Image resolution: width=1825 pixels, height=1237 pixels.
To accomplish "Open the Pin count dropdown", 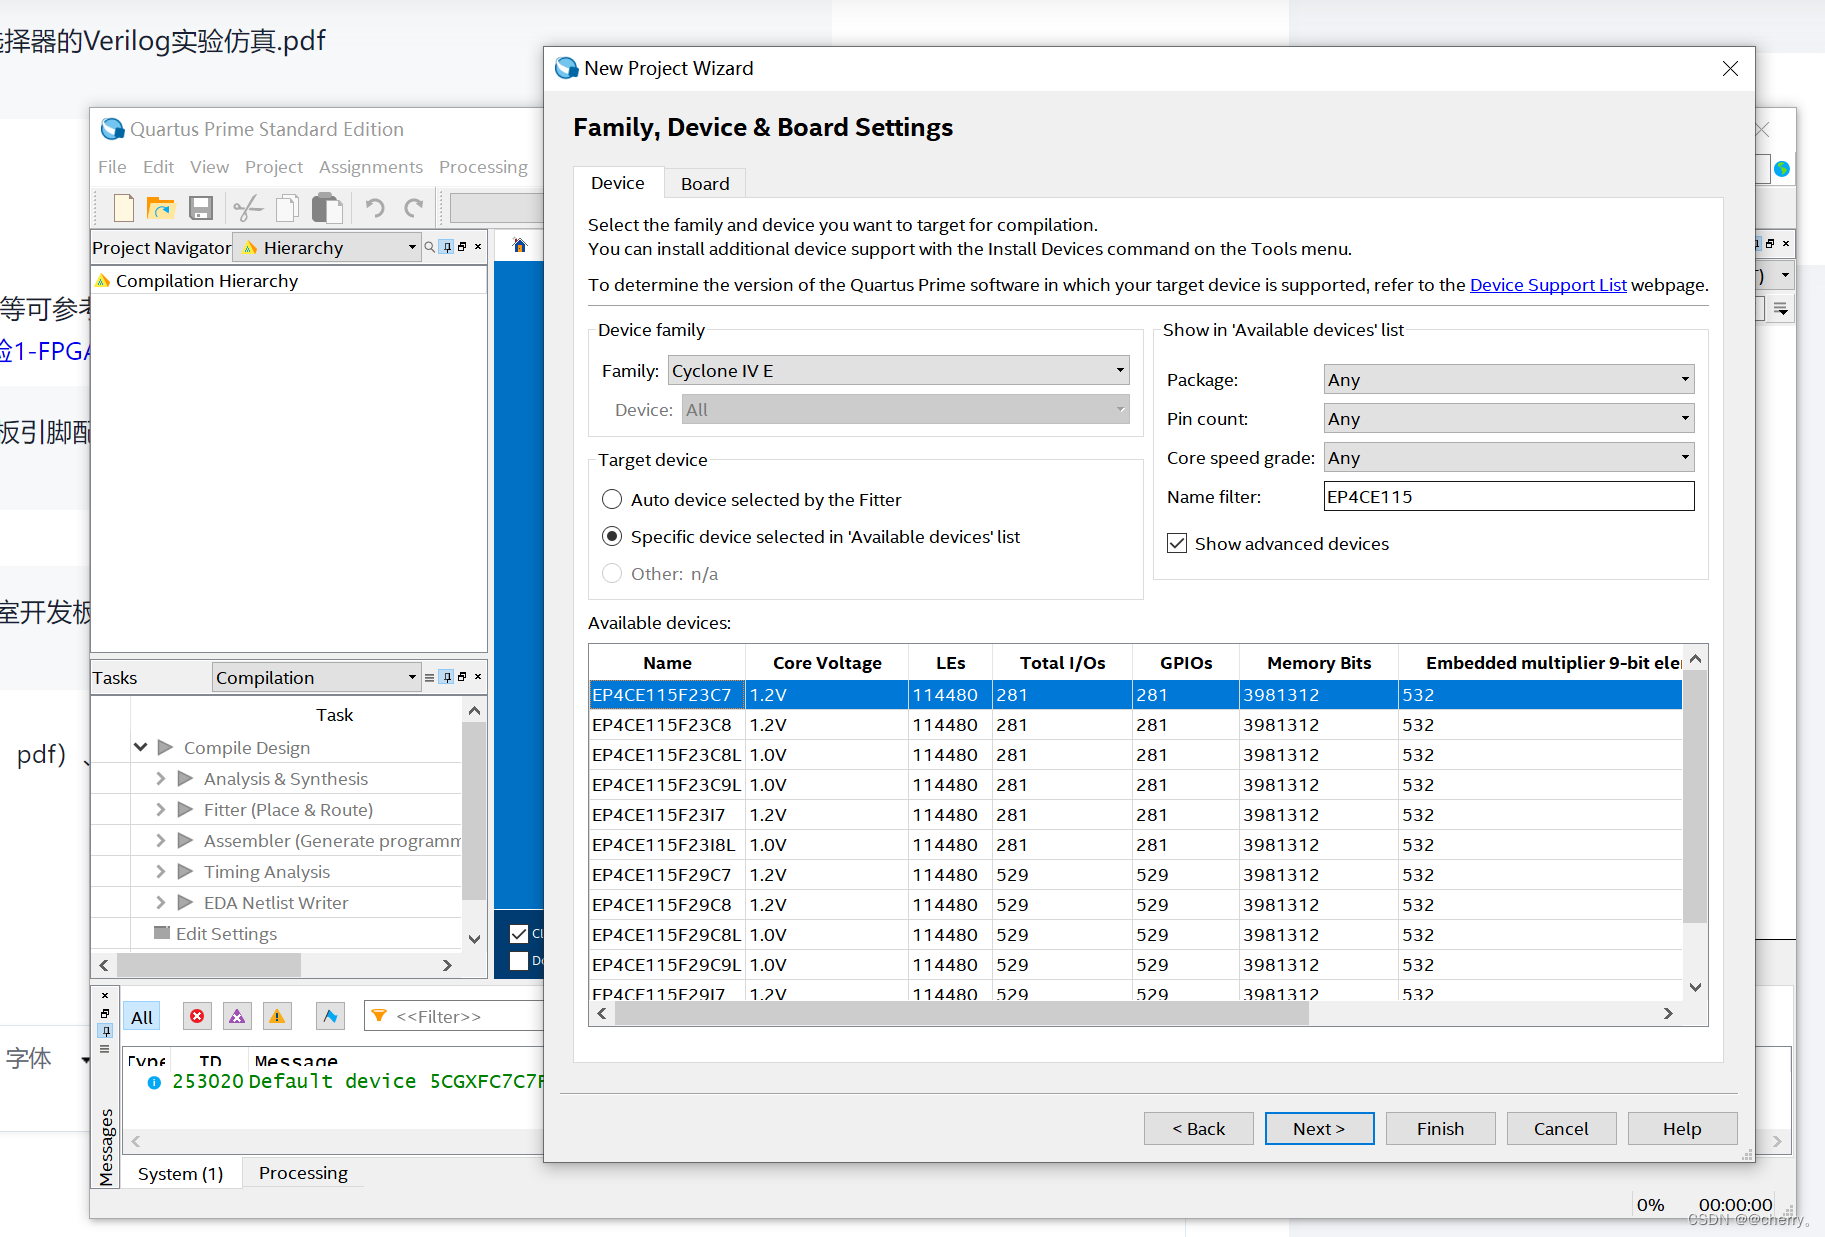I will pos(1508,418).
